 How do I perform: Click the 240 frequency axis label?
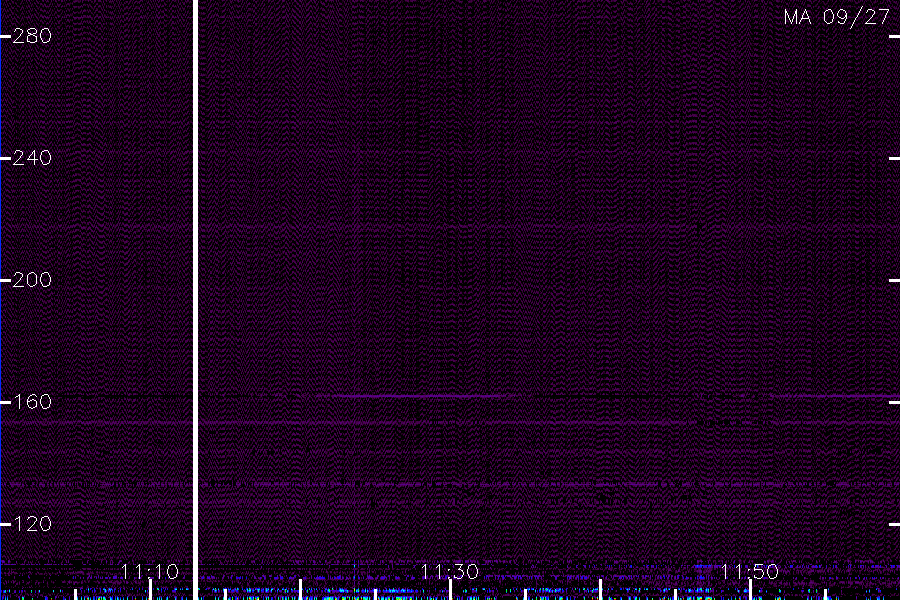[32, 158]
